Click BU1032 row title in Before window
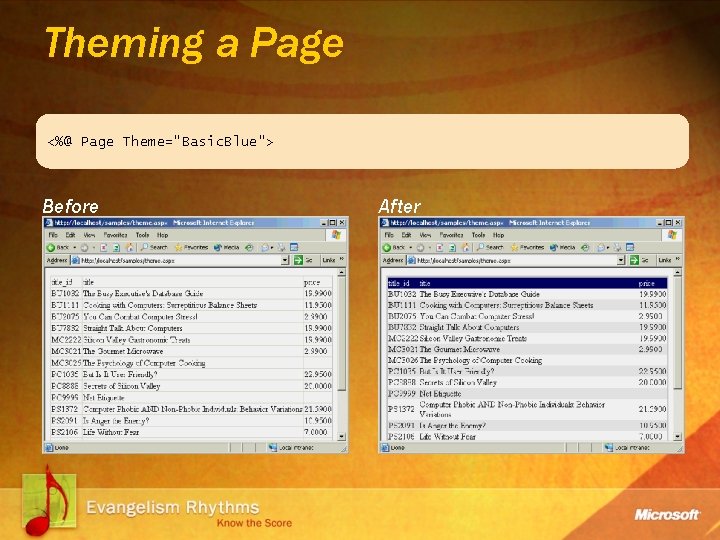Image resolution: width=720 pixels, height=540 pixels. click(143, 293)
